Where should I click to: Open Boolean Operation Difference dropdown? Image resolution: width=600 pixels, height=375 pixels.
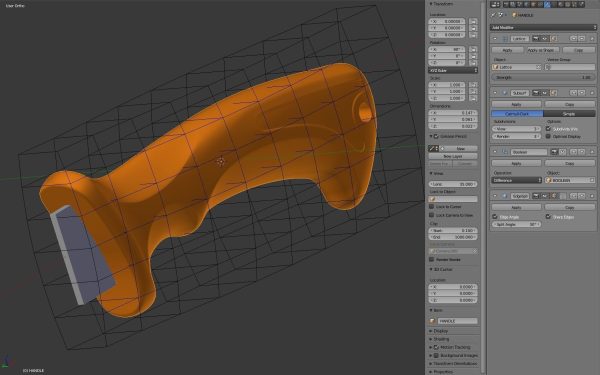pyautogui.click(x=517, y=180)
